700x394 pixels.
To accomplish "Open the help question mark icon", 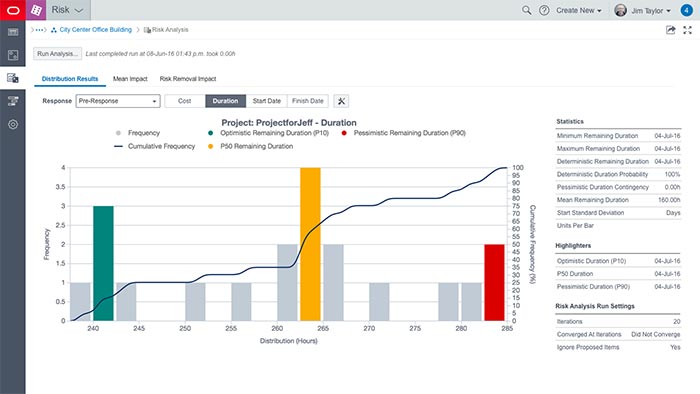I will tap(544, 10).
